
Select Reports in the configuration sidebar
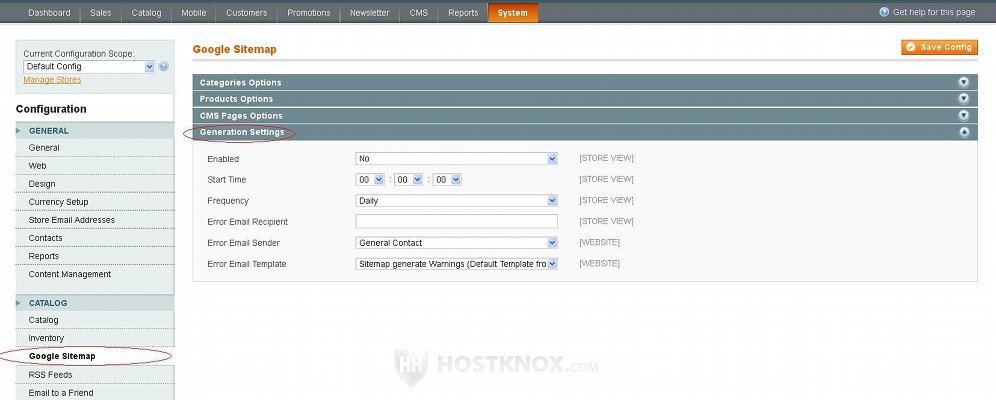coord(95,257)
